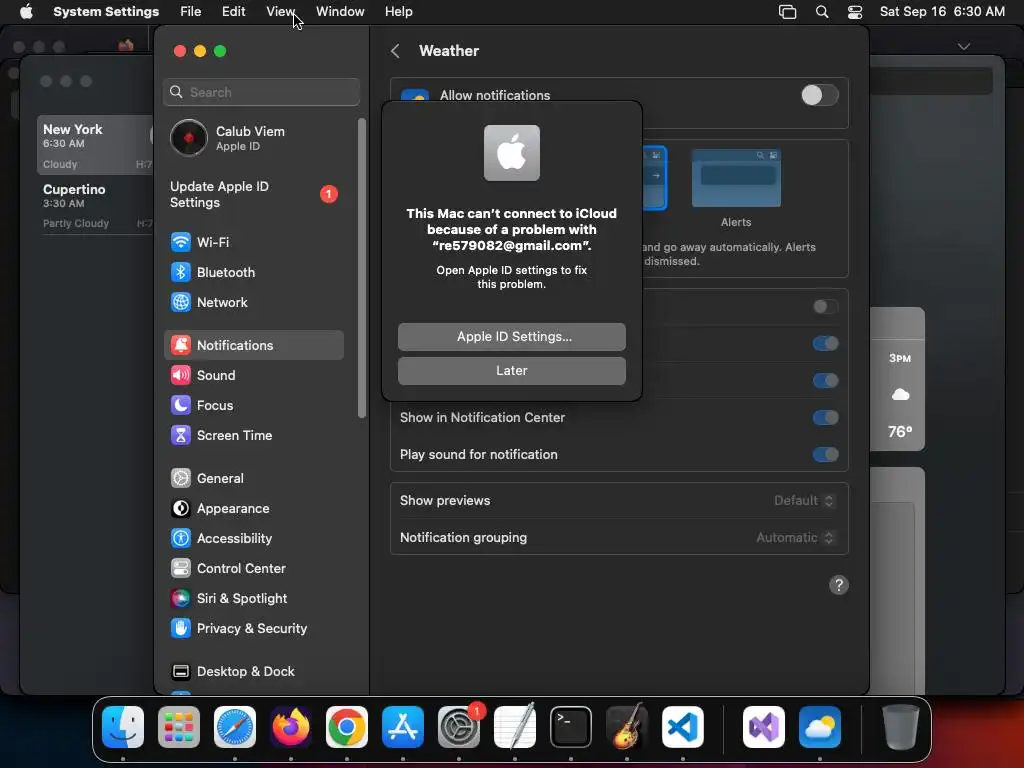Open Spotlight search in menu bar
The width and height of the screenshot is (1024, 768).
click(x=822, y=12)
